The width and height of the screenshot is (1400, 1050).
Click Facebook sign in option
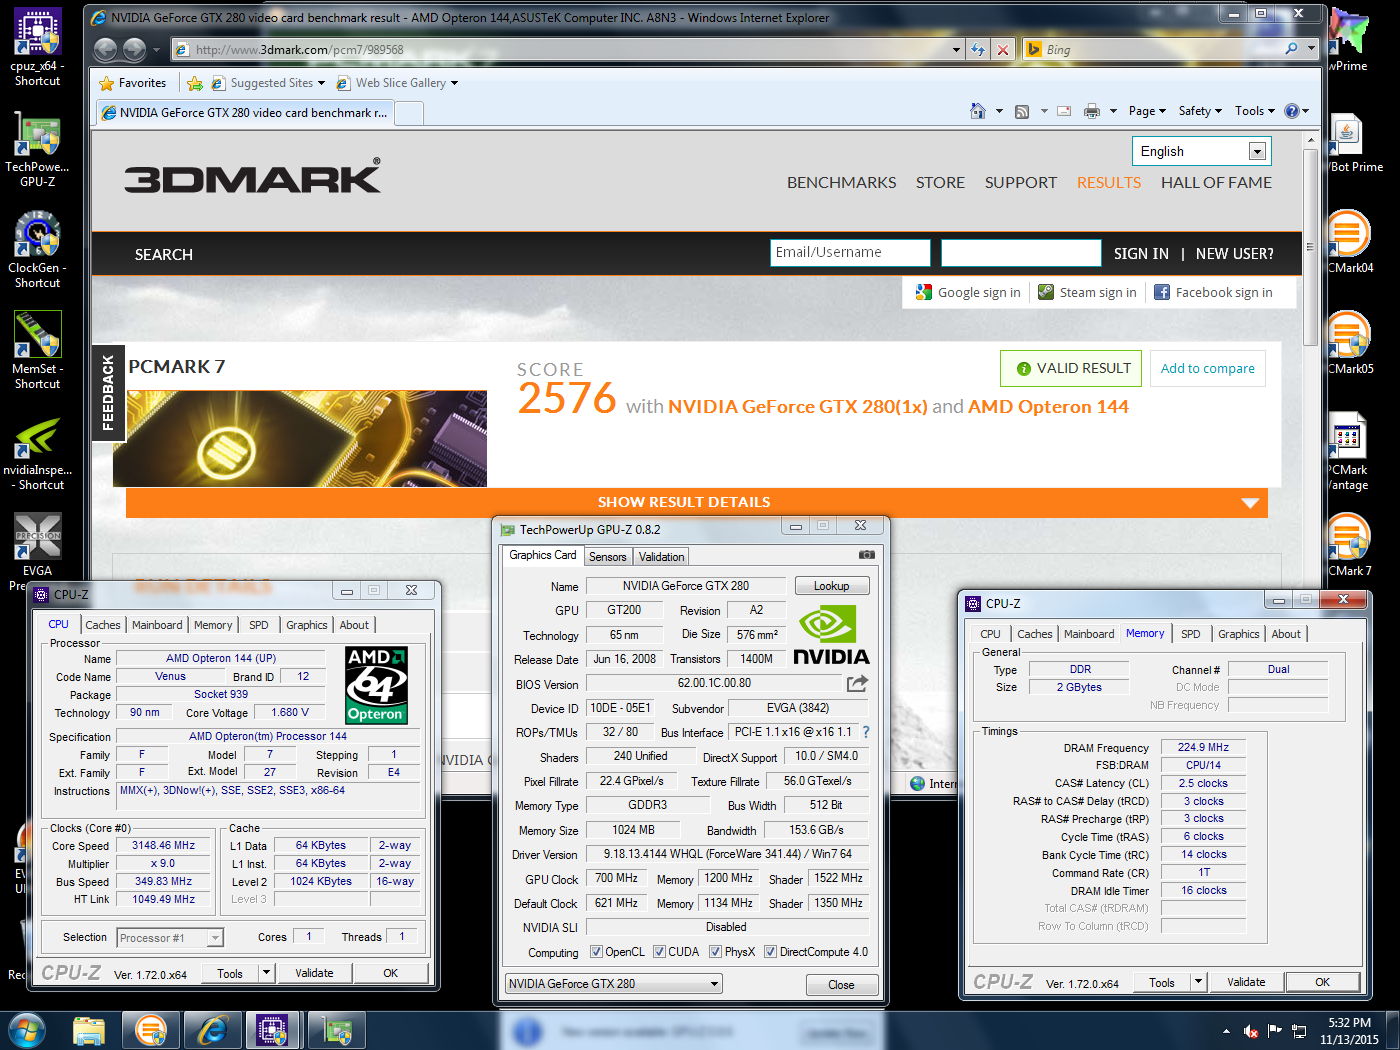pos(1213,292)
